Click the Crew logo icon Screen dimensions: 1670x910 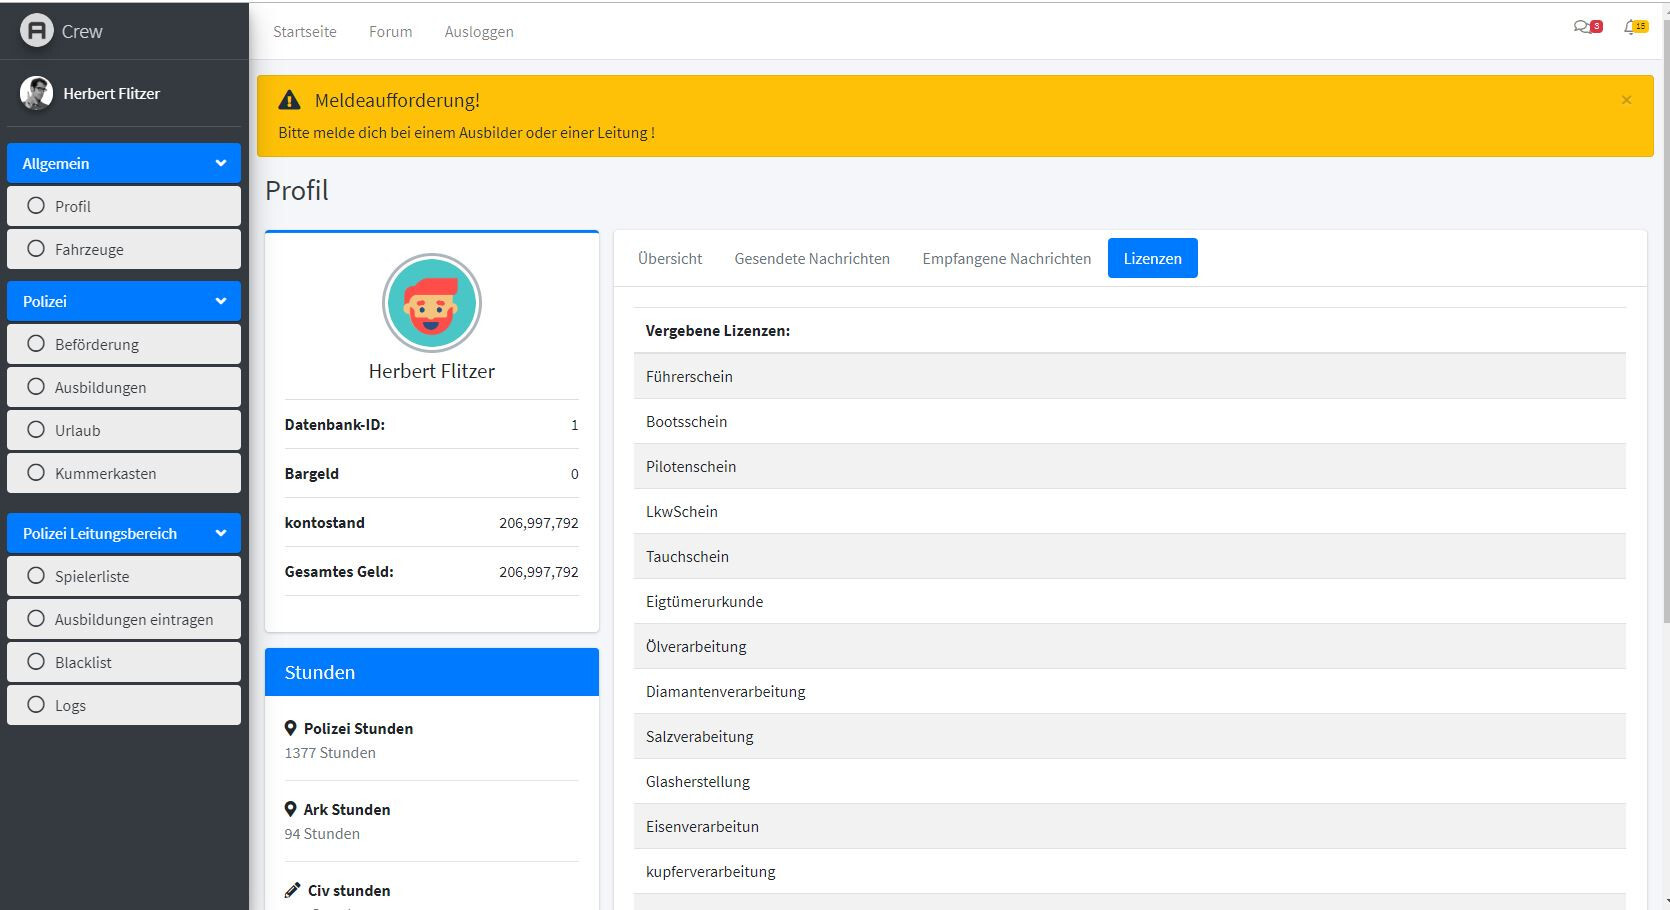point(36,31)
